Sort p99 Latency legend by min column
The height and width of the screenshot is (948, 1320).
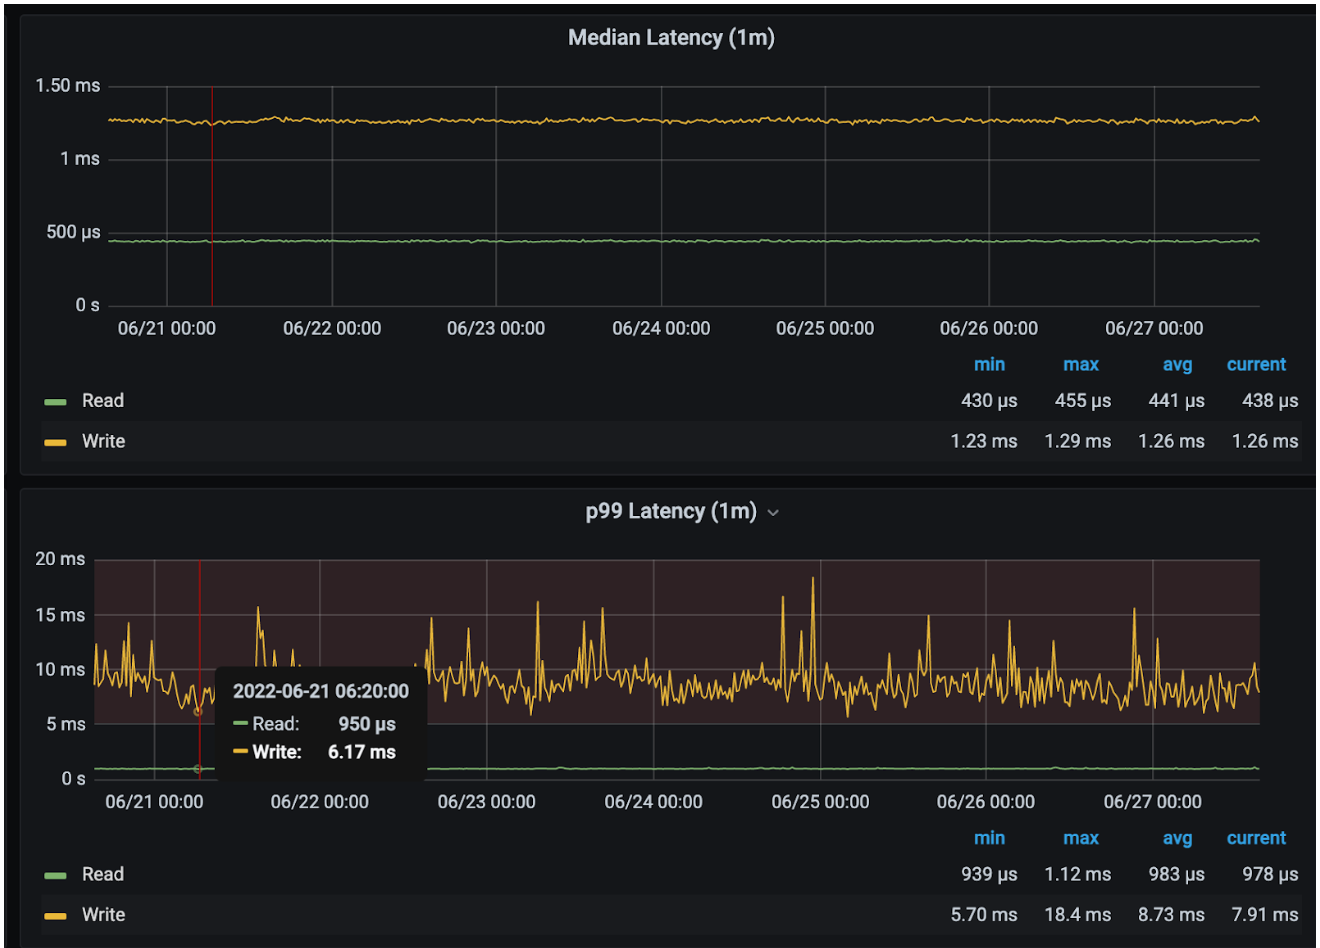pyautogui.click(x=989, y=839)
